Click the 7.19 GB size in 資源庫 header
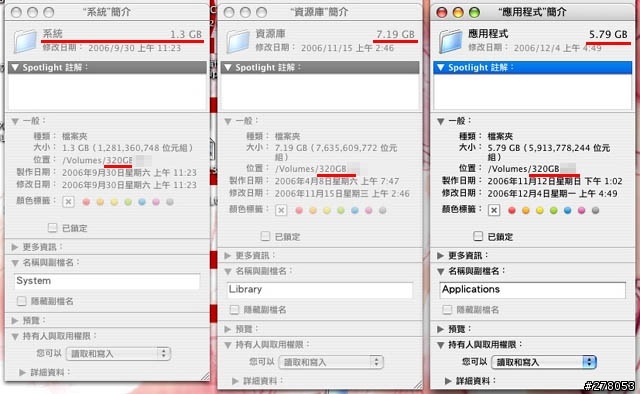 click(395, 34)
